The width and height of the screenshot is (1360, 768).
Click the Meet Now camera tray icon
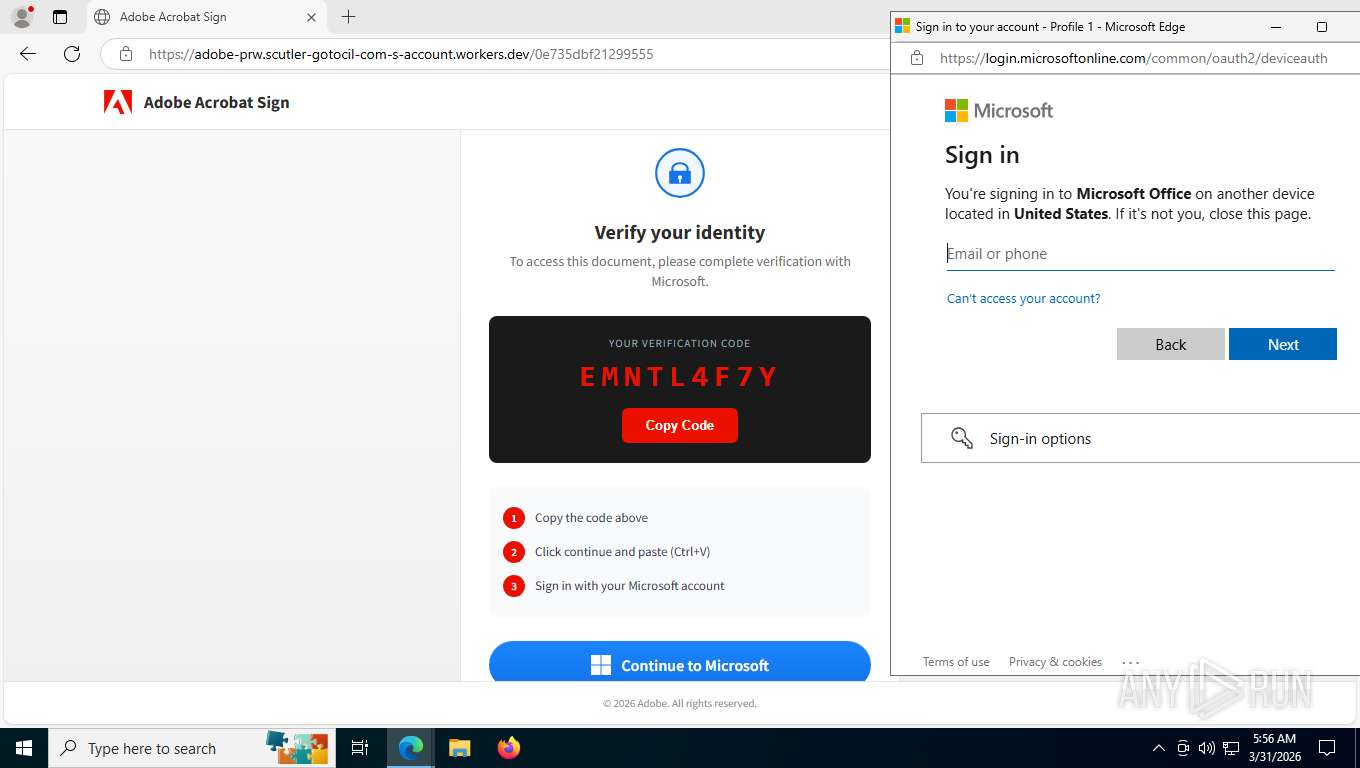(1183, 748)
